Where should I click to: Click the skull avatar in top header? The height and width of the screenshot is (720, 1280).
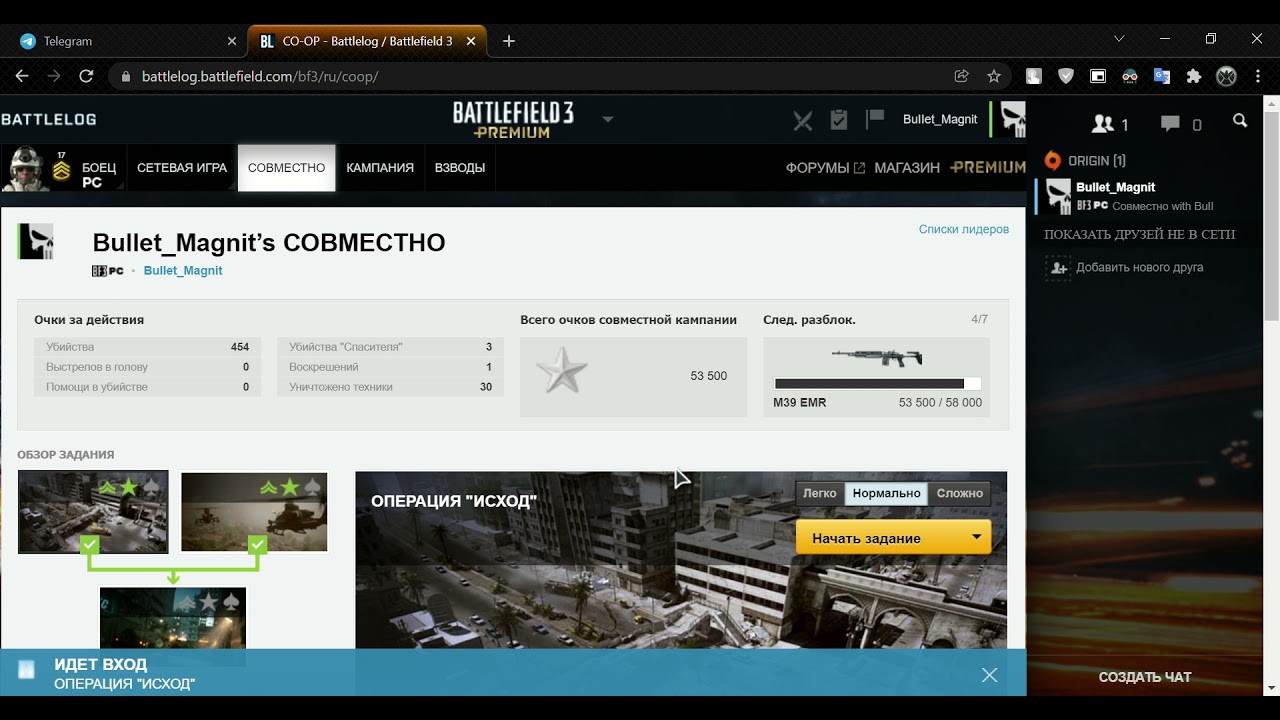click(x=1012, y=119)
